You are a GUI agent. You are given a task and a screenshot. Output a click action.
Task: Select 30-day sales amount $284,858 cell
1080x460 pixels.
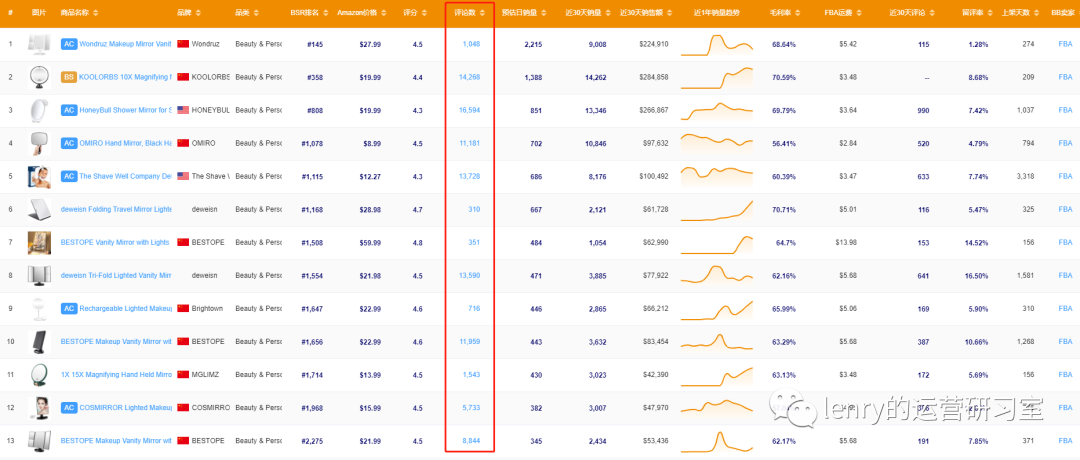654,77
